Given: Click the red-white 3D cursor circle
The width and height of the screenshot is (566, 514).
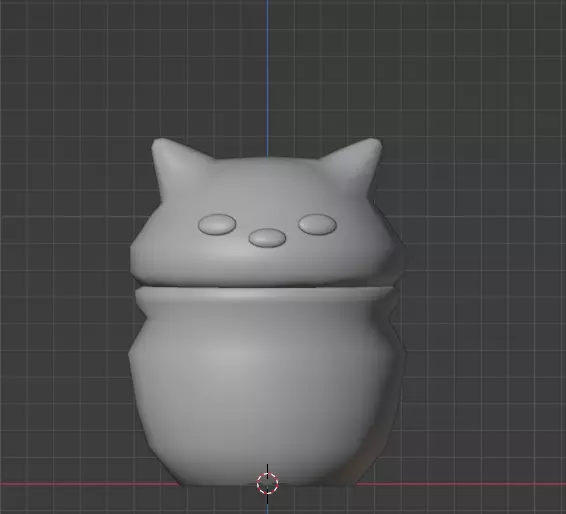Looking at the screenshot, I should point(267,483).
